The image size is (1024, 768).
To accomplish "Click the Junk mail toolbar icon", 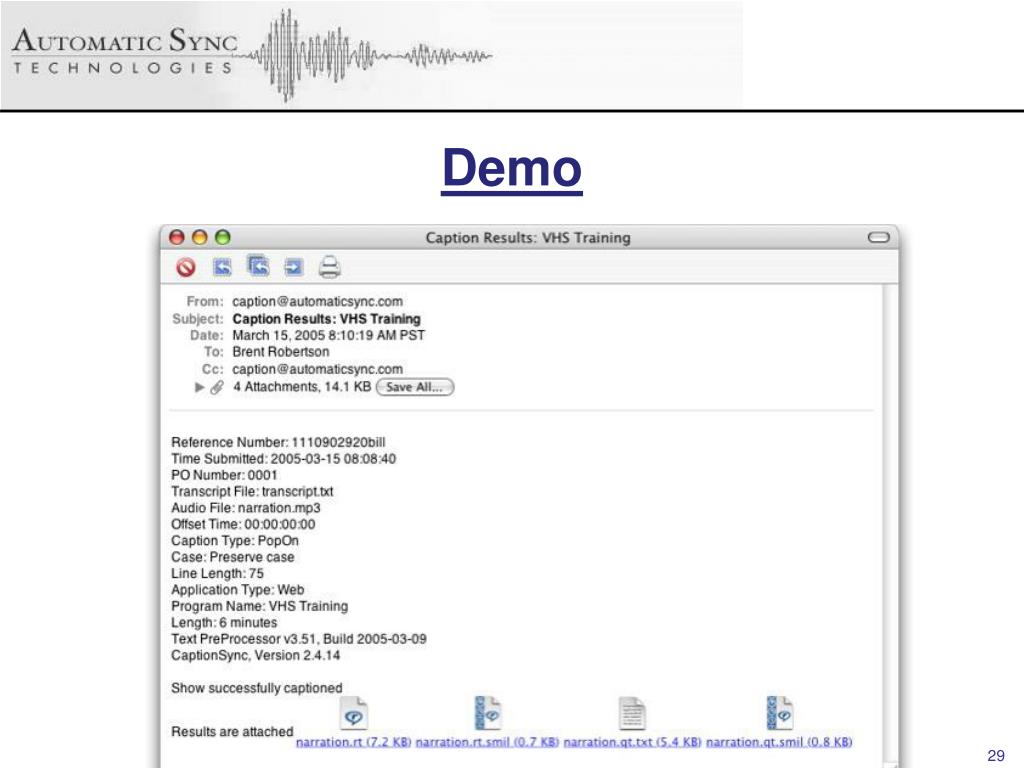I will [x=186, y=267].
